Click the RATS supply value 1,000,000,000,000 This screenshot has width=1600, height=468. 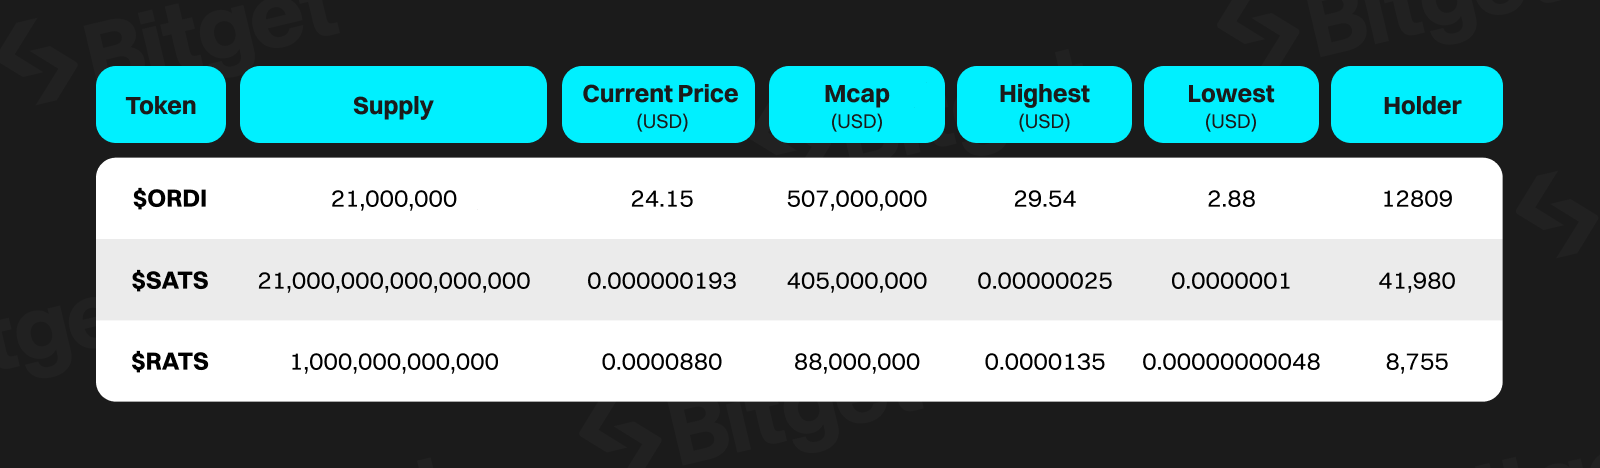tap(394, 362)
